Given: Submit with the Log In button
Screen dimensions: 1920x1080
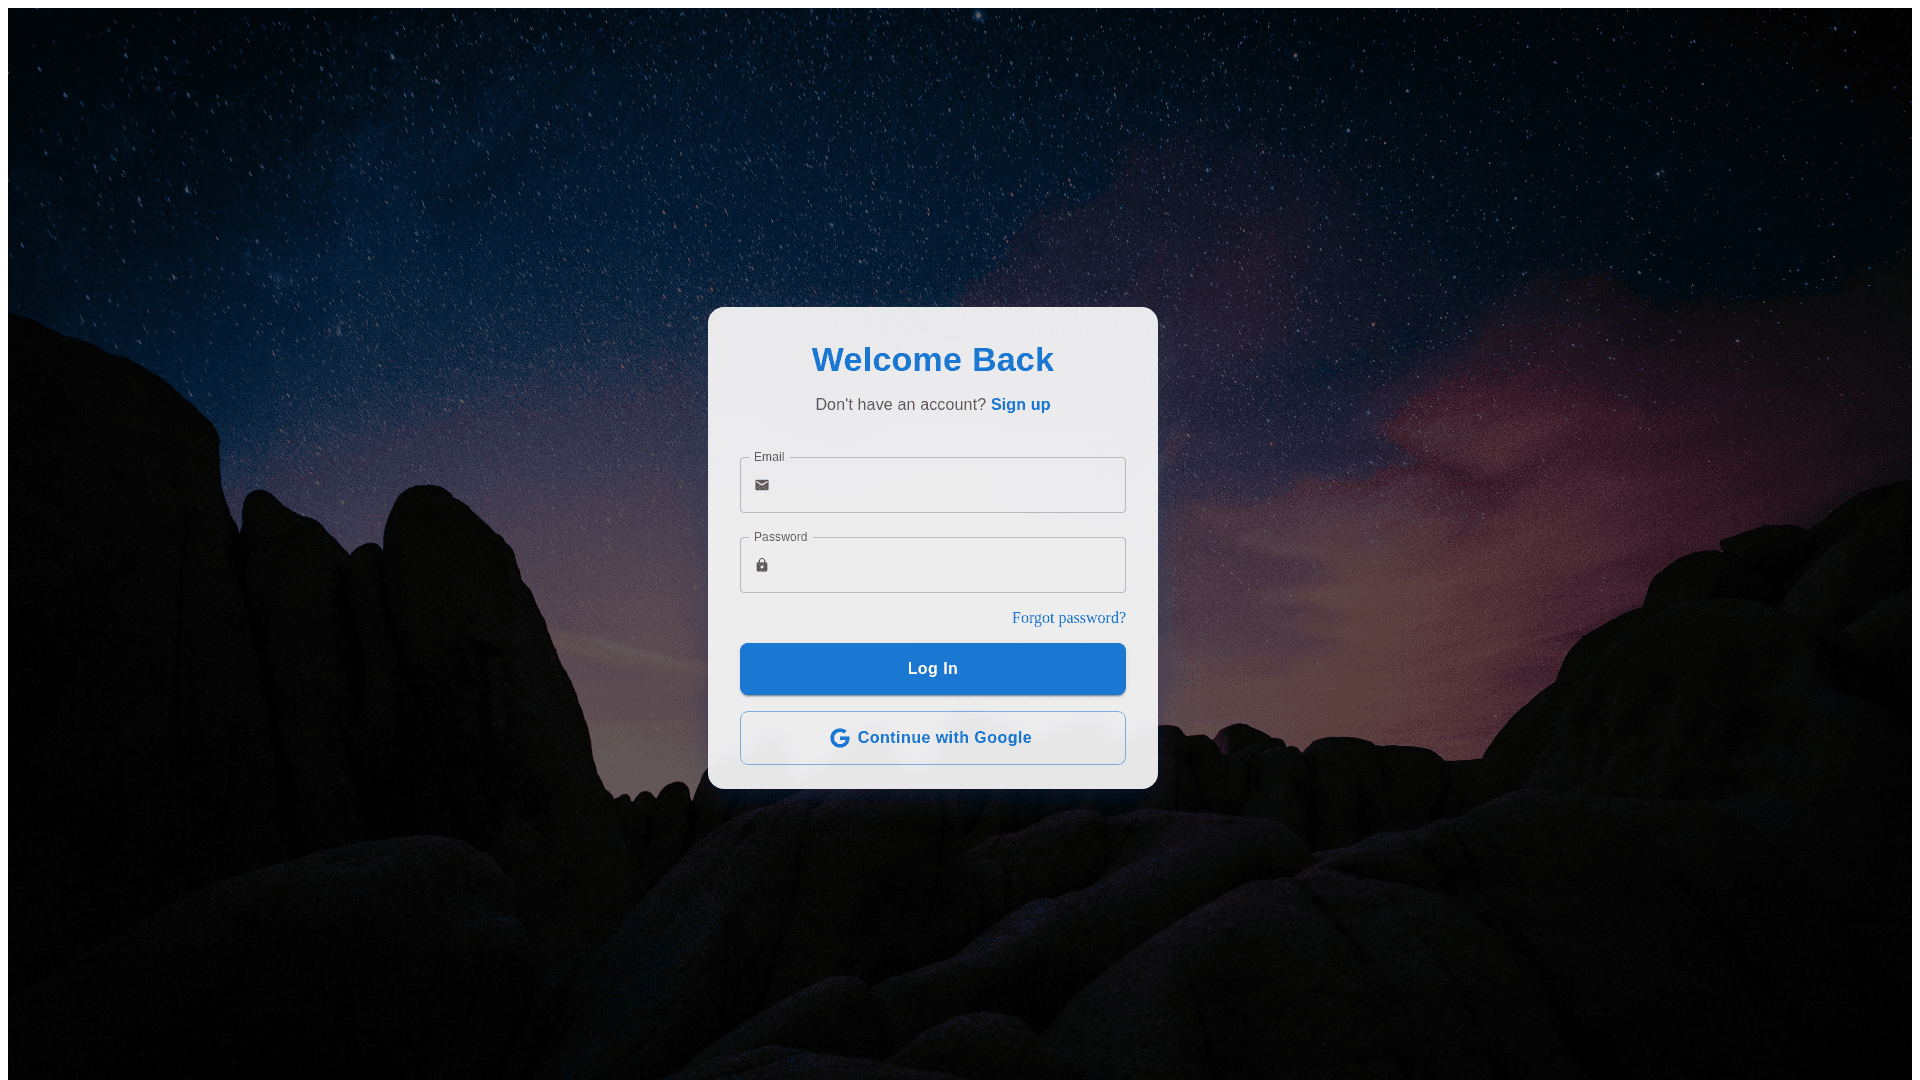Looking at the screenshot, I should (933, 669).
